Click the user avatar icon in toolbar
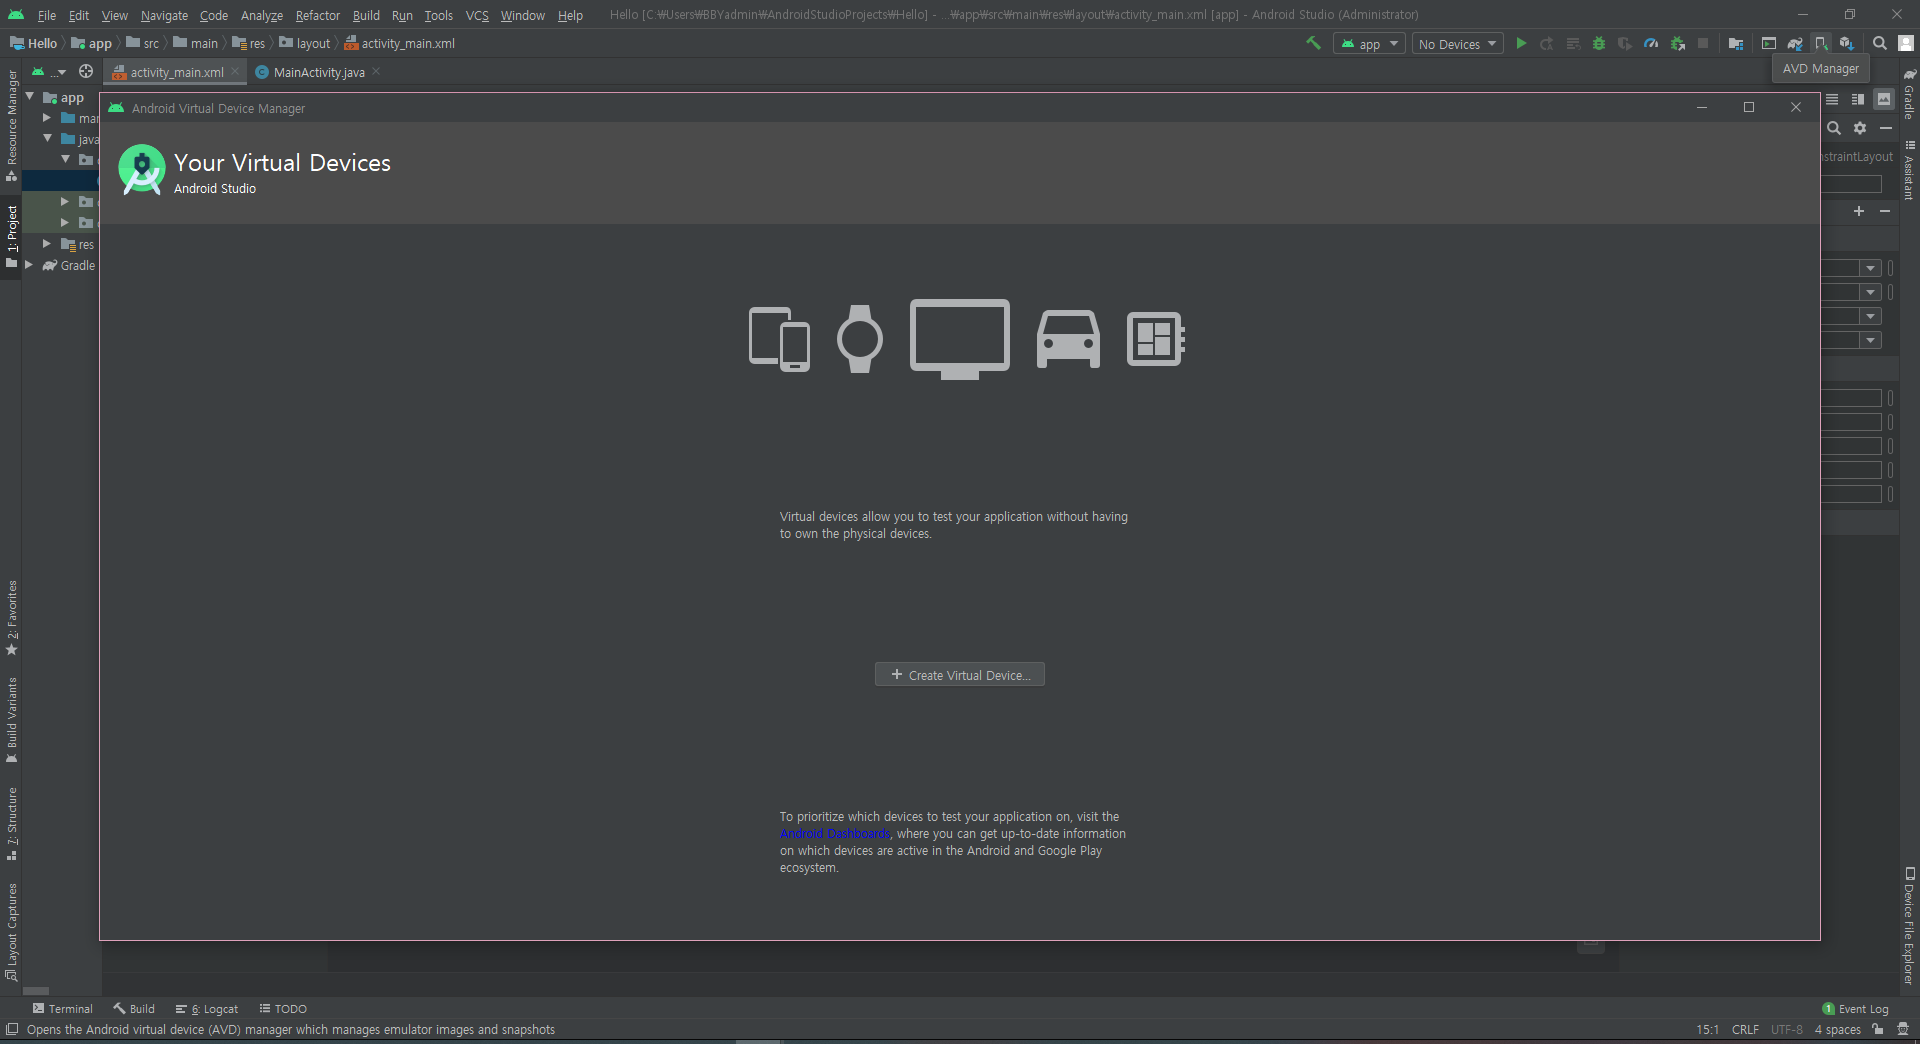The image size is (1920, 1044). click(1906, 43)
